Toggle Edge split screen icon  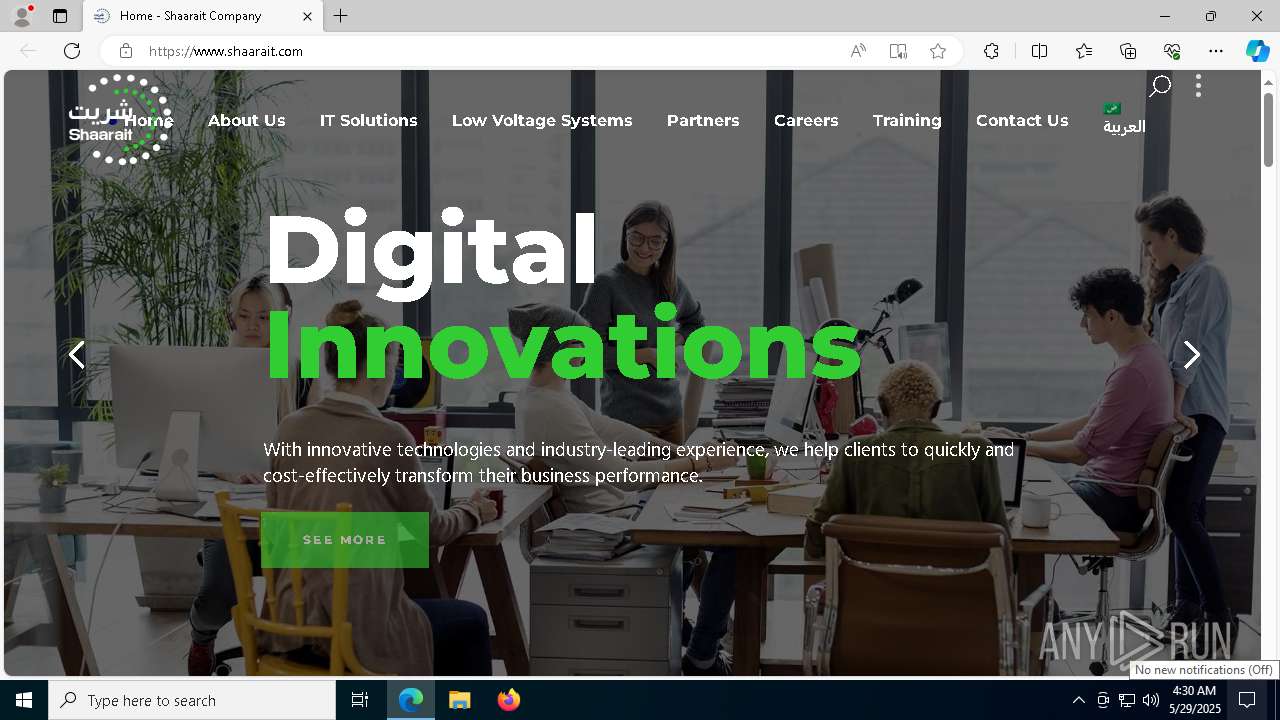tap(1039, 51)
